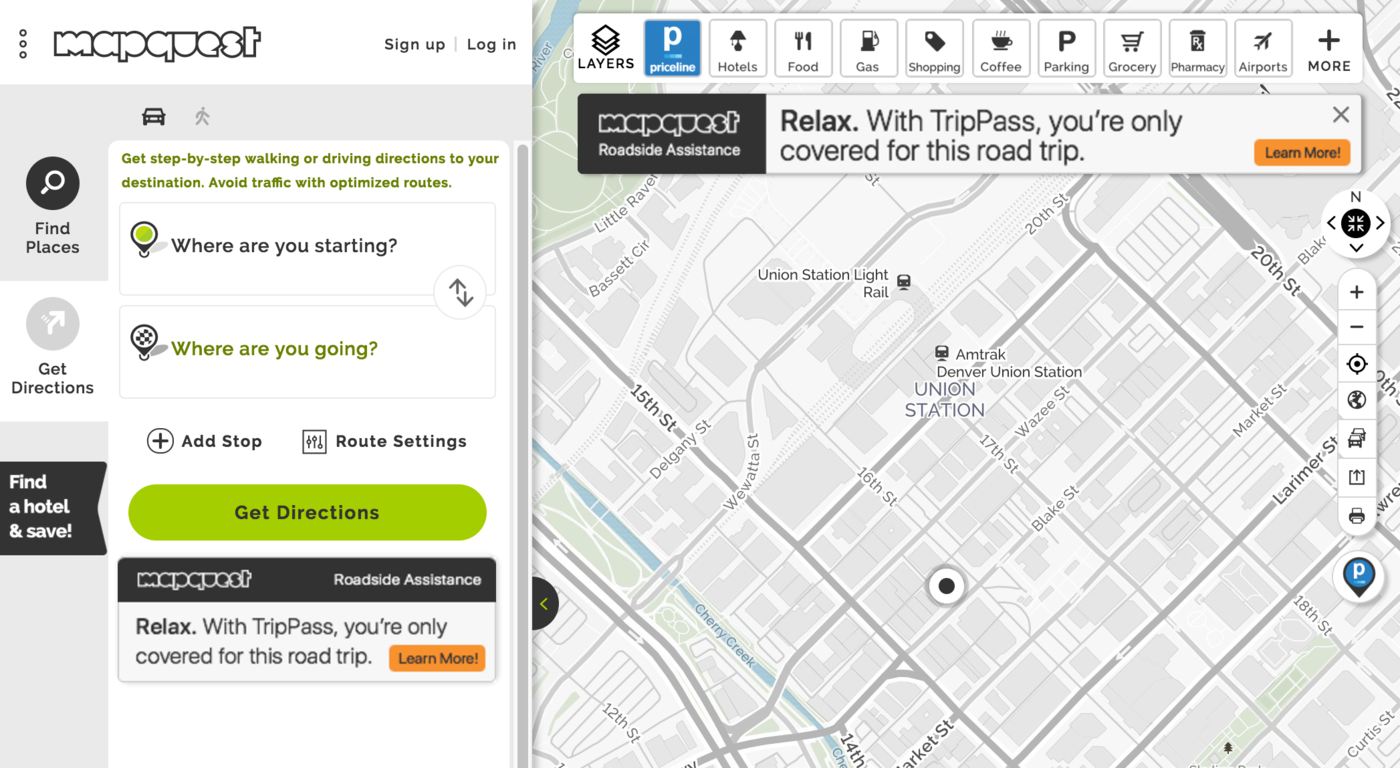This screenshot has width=1400, height=768.
Task: Share the map
Action: pyautogui.click(x=1357, y=477)
